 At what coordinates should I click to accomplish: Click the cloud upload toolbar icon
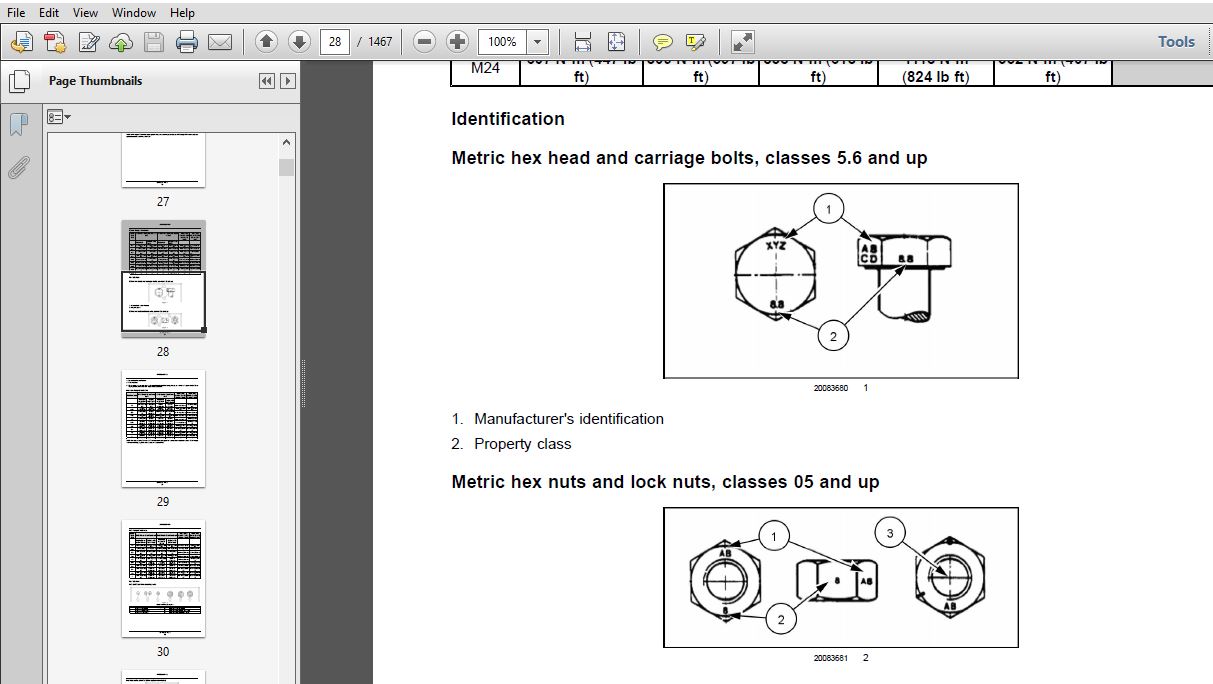pyautogui.click(x=121, y=42)
